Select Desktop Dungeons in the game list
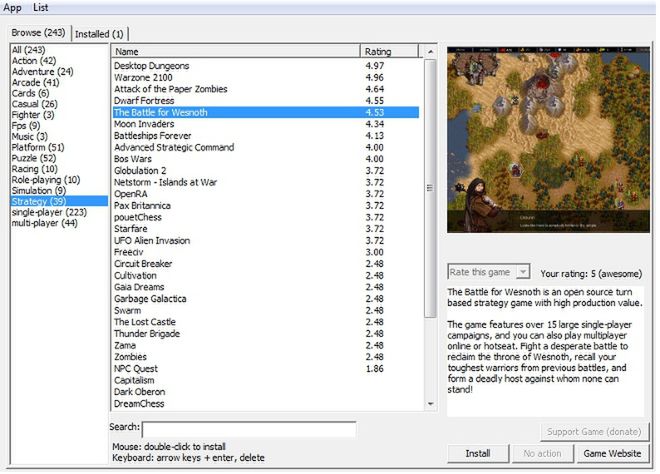 click(266, 66)
